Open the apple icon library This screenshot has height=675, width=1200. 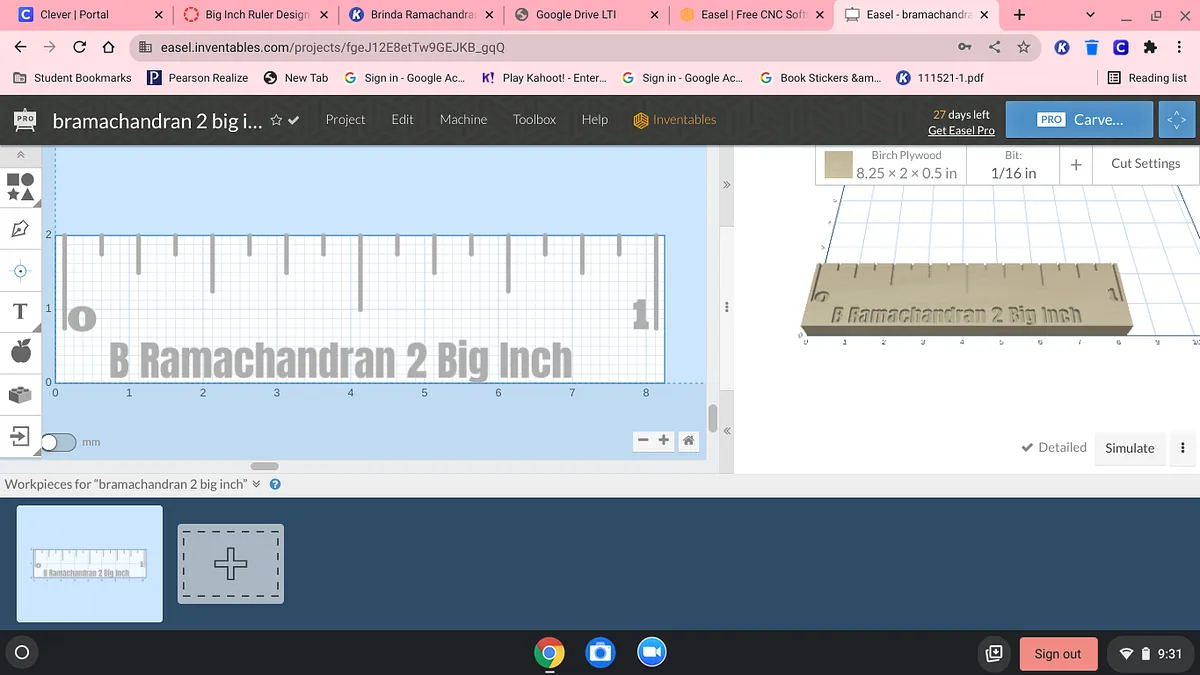tap(20, 350)
